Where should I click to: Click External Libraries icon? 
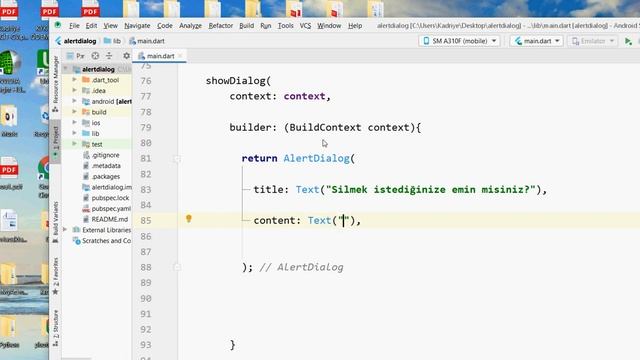coord(76,230)
